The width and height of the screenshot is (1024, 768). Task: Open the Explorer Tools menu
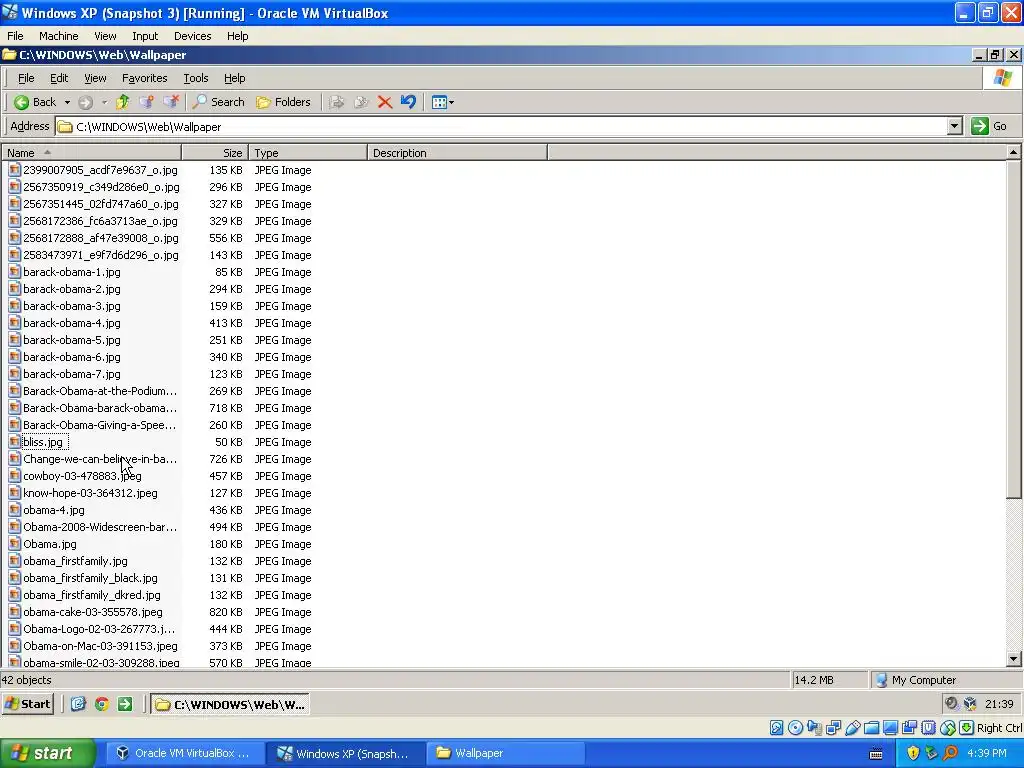click(195, 78)
